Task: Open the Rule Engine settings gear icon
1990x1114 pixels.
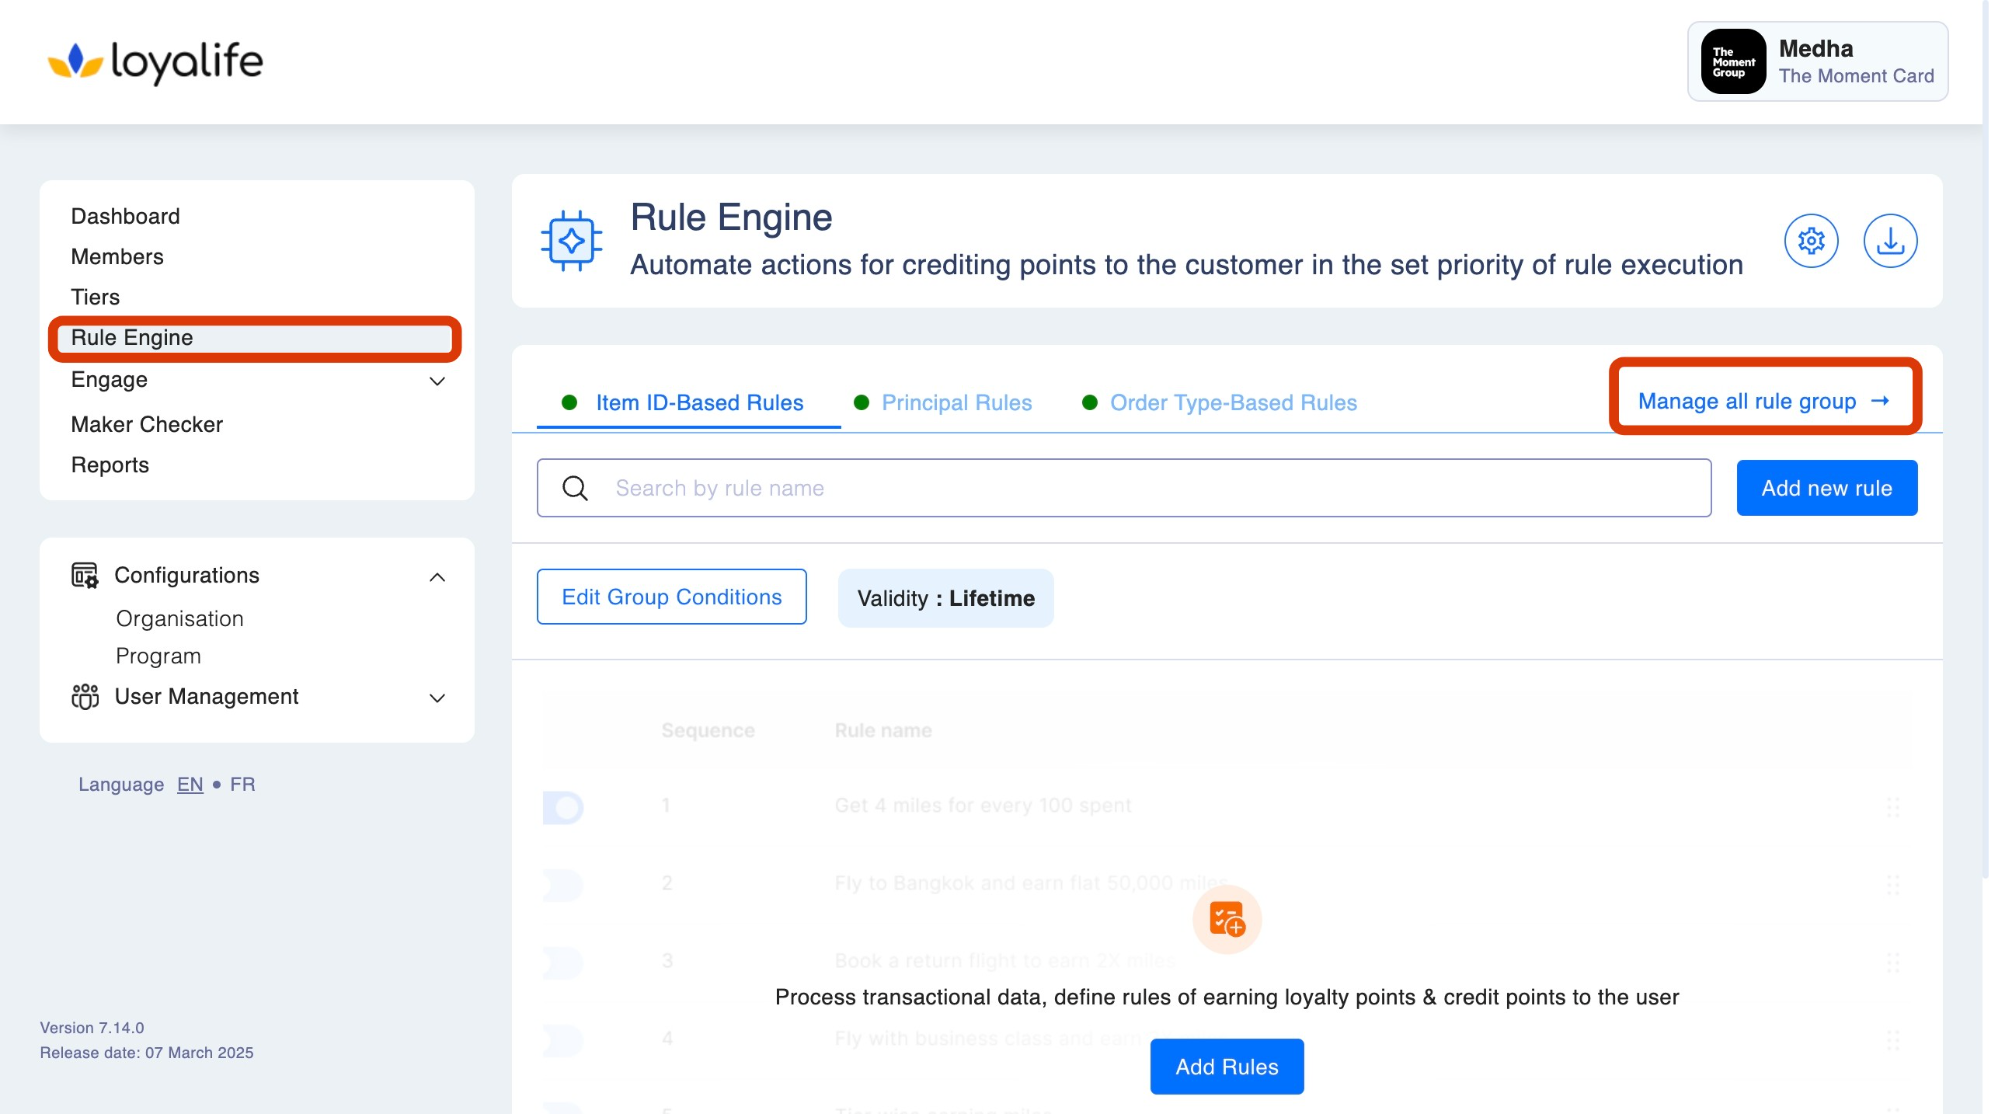Action: coord(1811,241)
